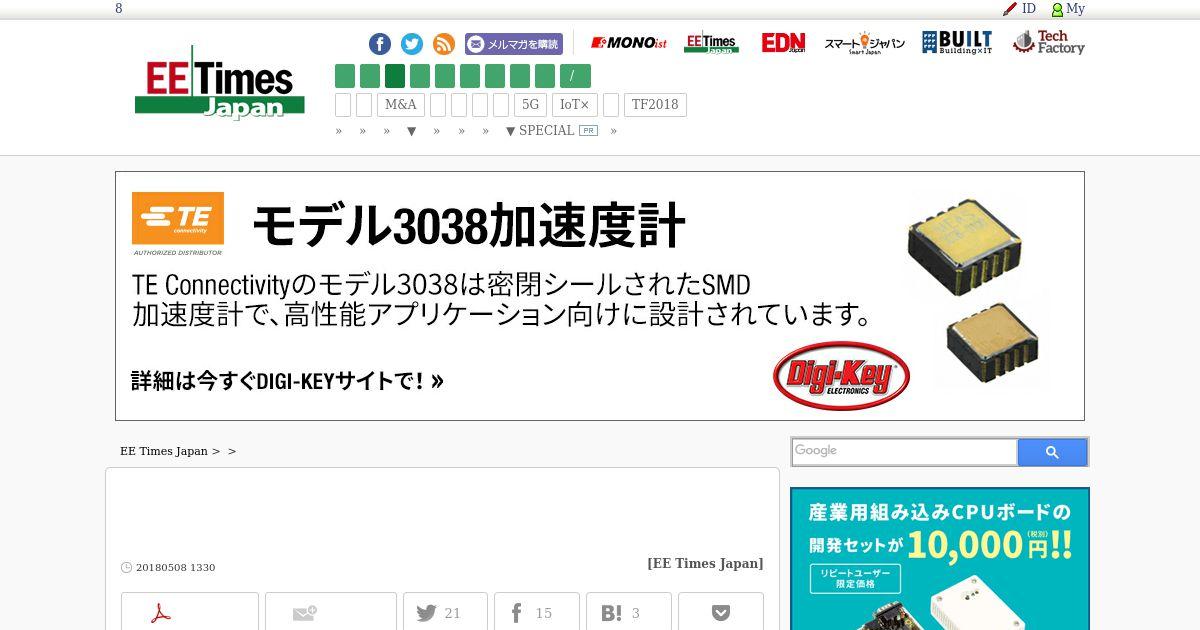Click the PR badge next to SPECIAL

[x=588, y=131]
